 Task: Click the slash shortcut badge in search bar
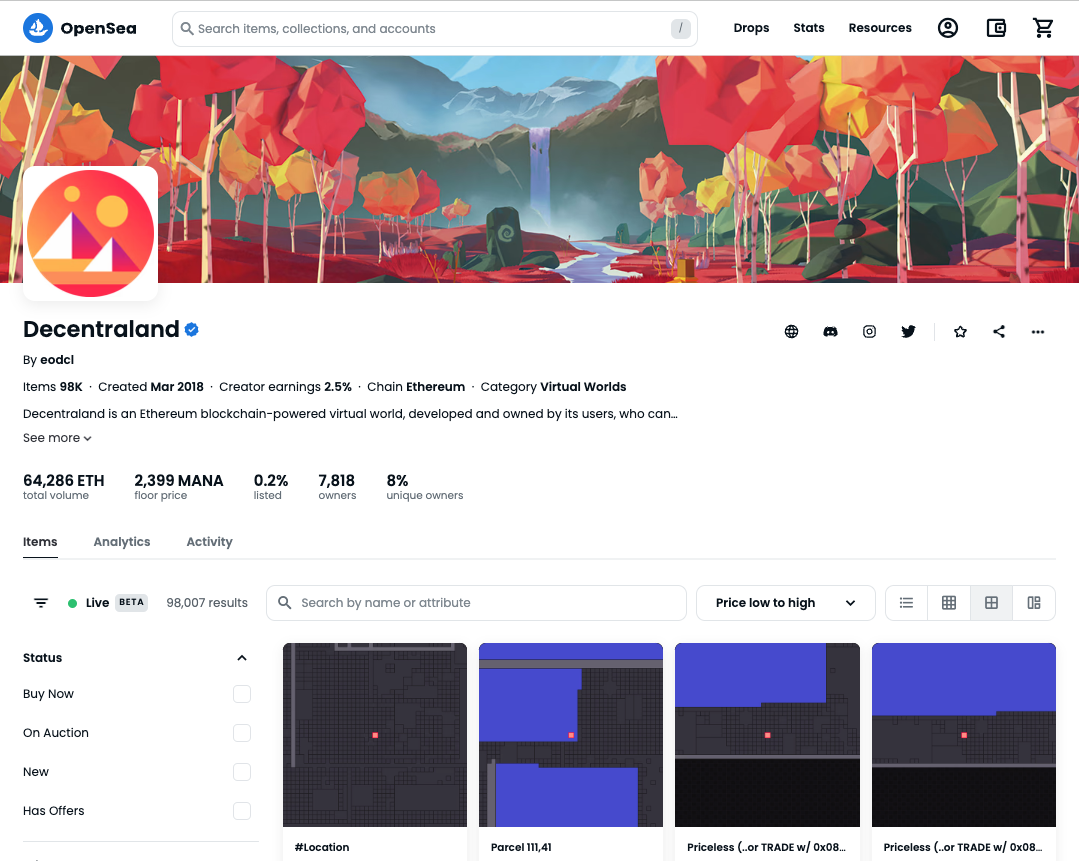[681, 28]
